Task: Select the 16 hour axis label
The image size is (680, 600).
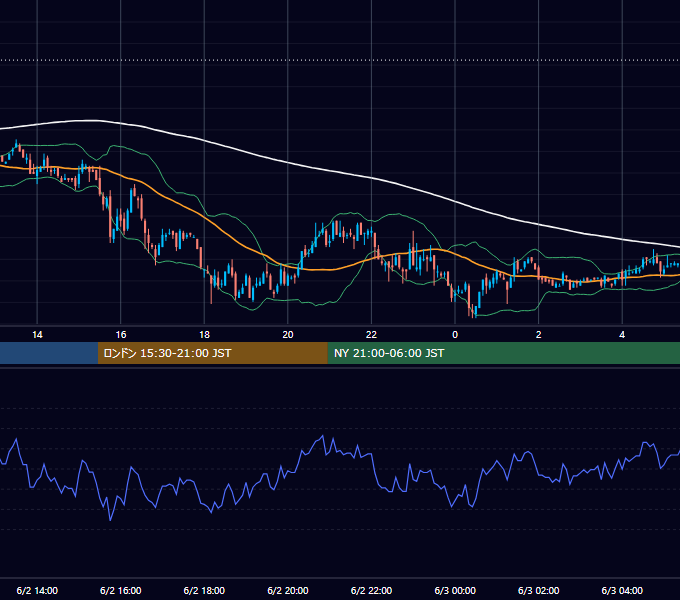Action: pos(121,335)
